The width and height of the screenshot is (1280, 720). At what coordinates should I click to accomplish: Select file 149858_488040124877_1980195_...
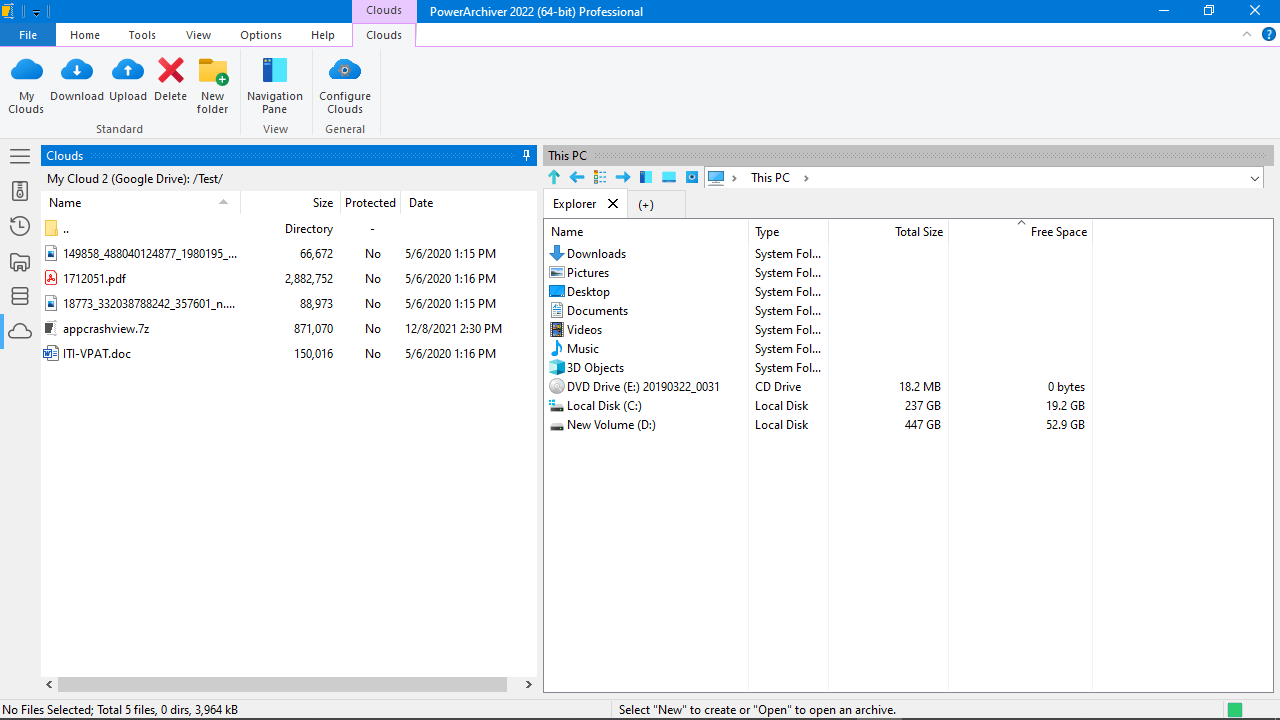(290, 254)
